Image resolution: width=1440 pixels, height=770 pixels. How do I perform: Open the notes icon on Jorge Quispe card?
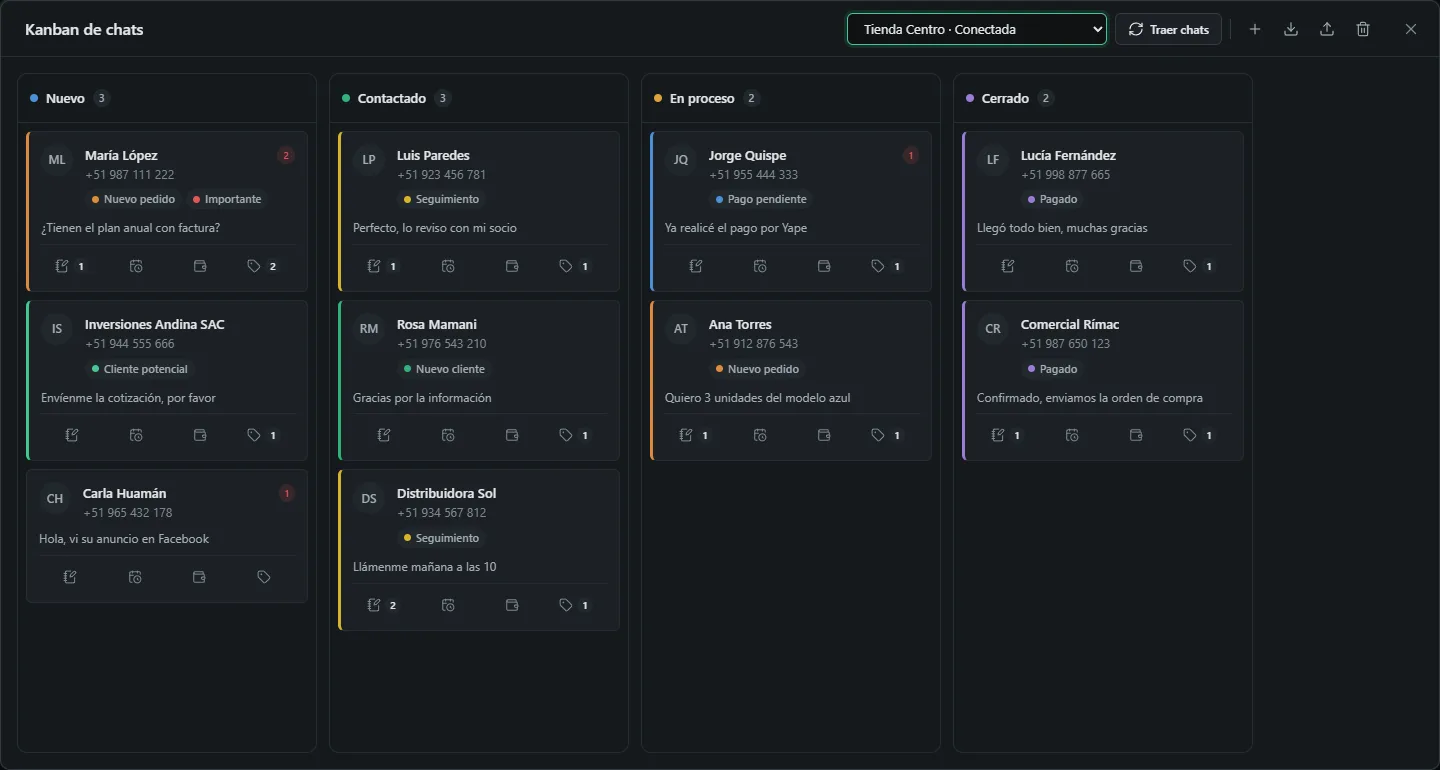(696, 266)
